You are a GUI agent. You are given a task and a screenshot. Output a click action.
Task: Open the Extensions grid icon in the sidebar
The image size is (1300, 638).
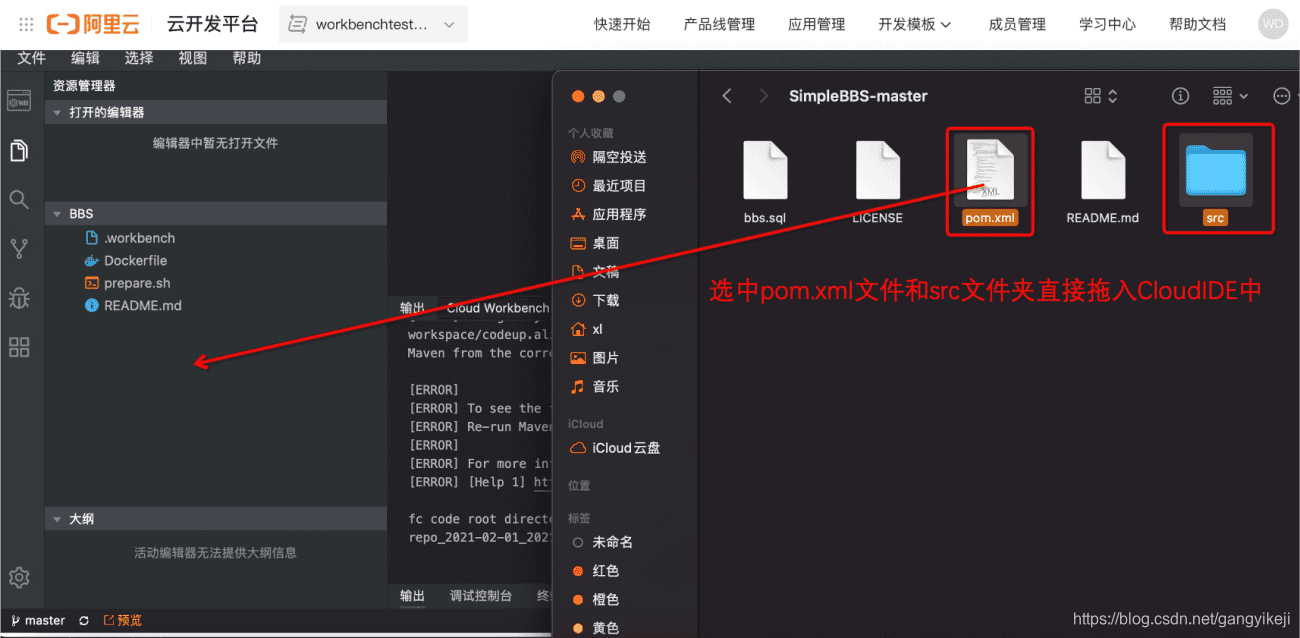(19, 347)
